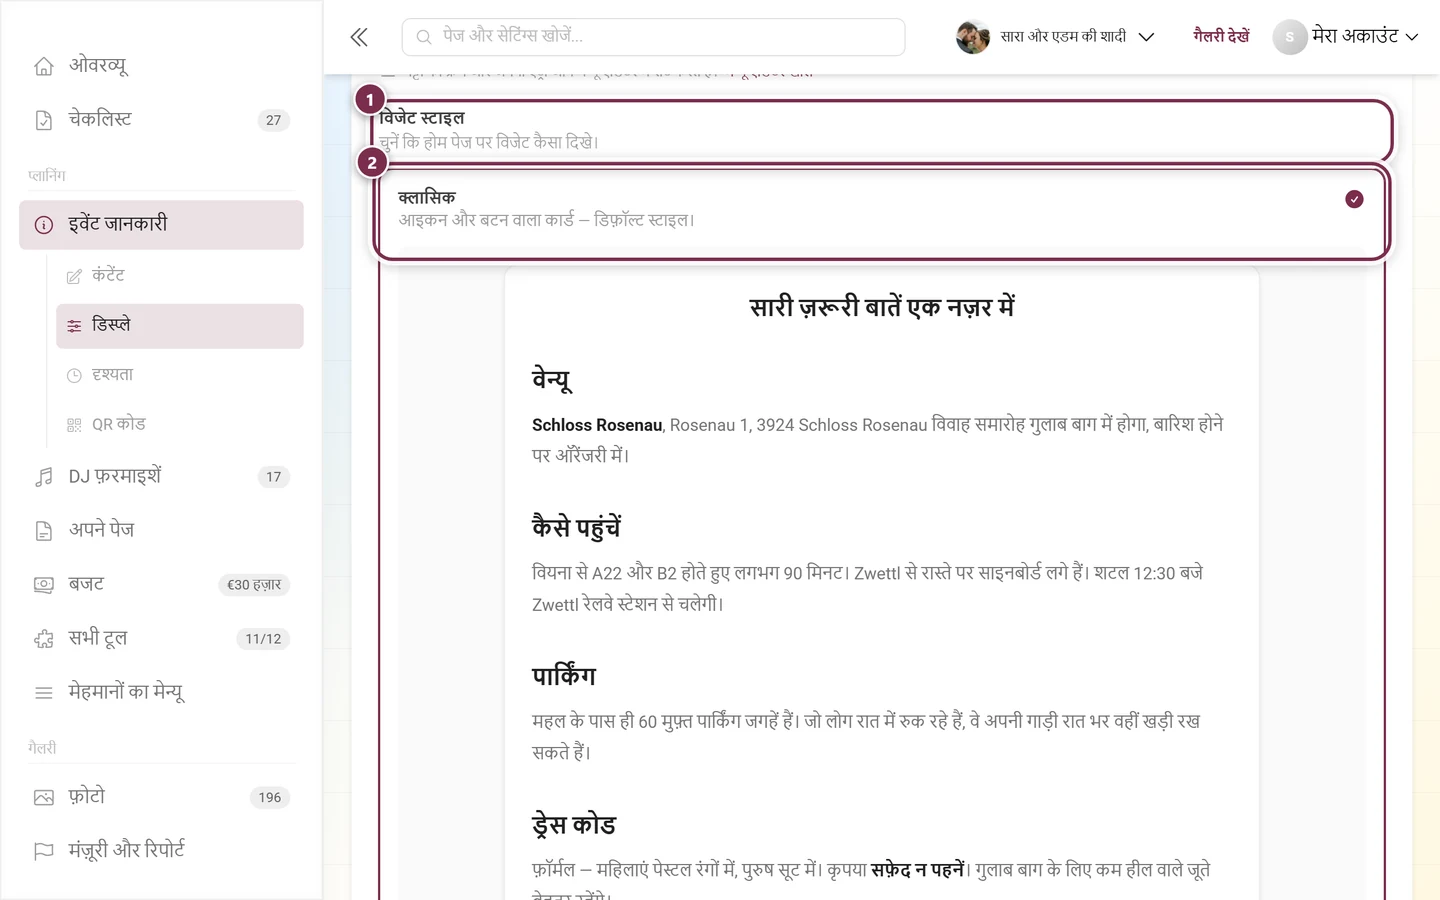Click the checklist document icon
The height and width of the screenshot is (900, 1440).
[x=44, y=120]
